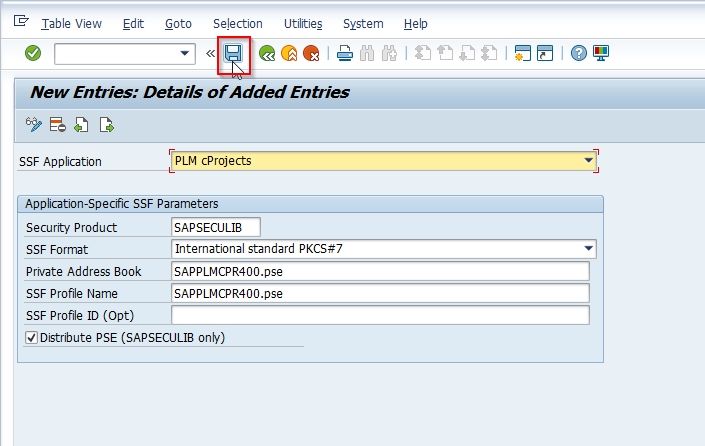Click the green Enter checkmark icon
The image size is (705, 446).
click(33, 53)
